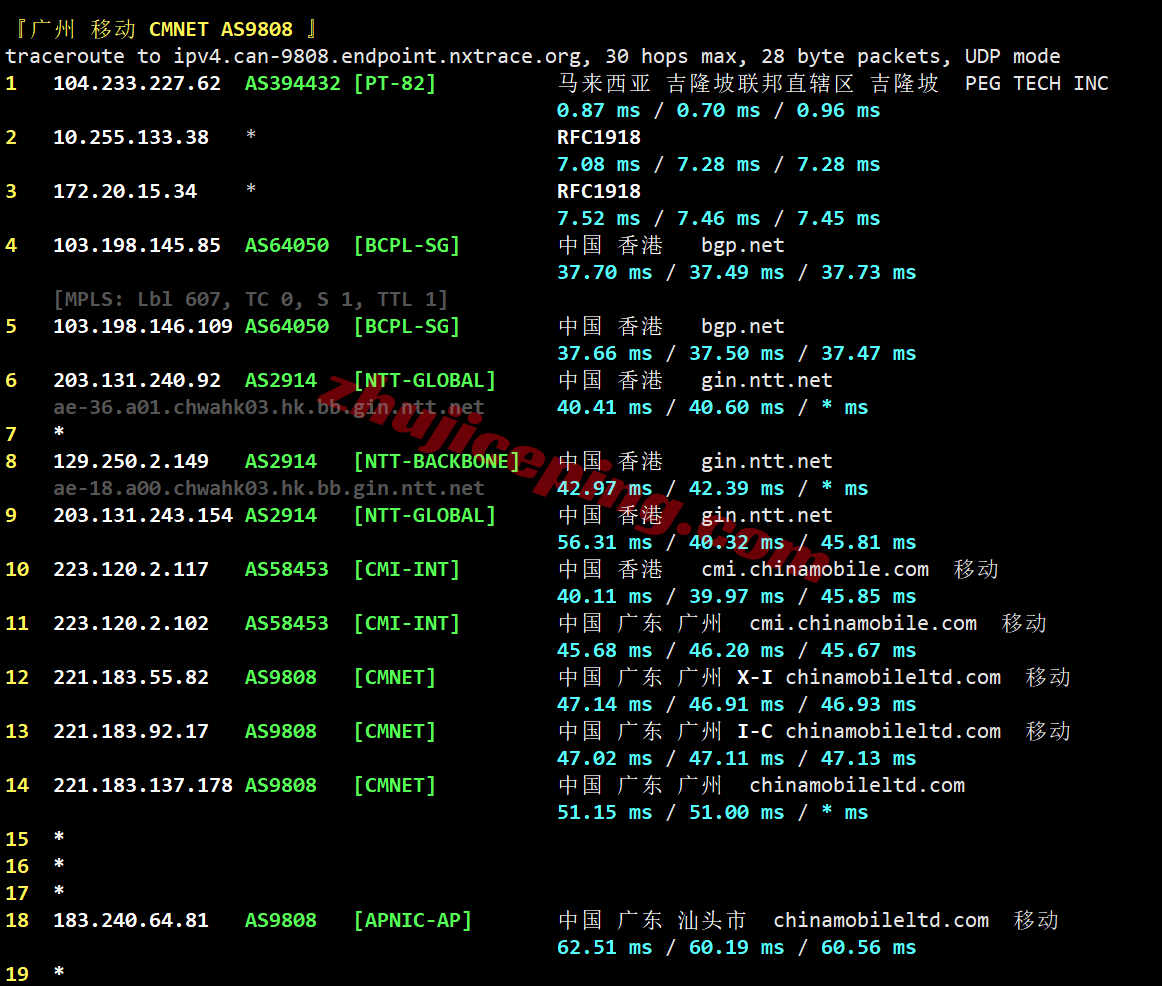Select IP 223.120.2.117
Viewport: 1162px width, 986px height.
pyautogui.click(x=131, y=569)
